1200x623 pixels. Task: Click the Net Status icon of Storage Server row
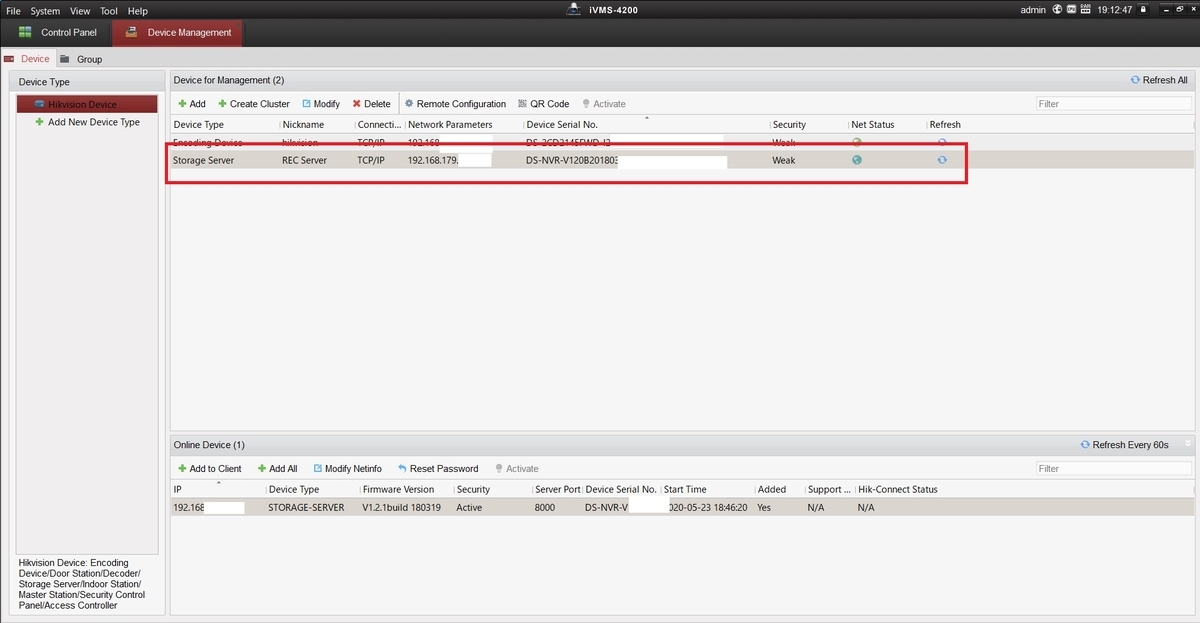coord(857,160)
